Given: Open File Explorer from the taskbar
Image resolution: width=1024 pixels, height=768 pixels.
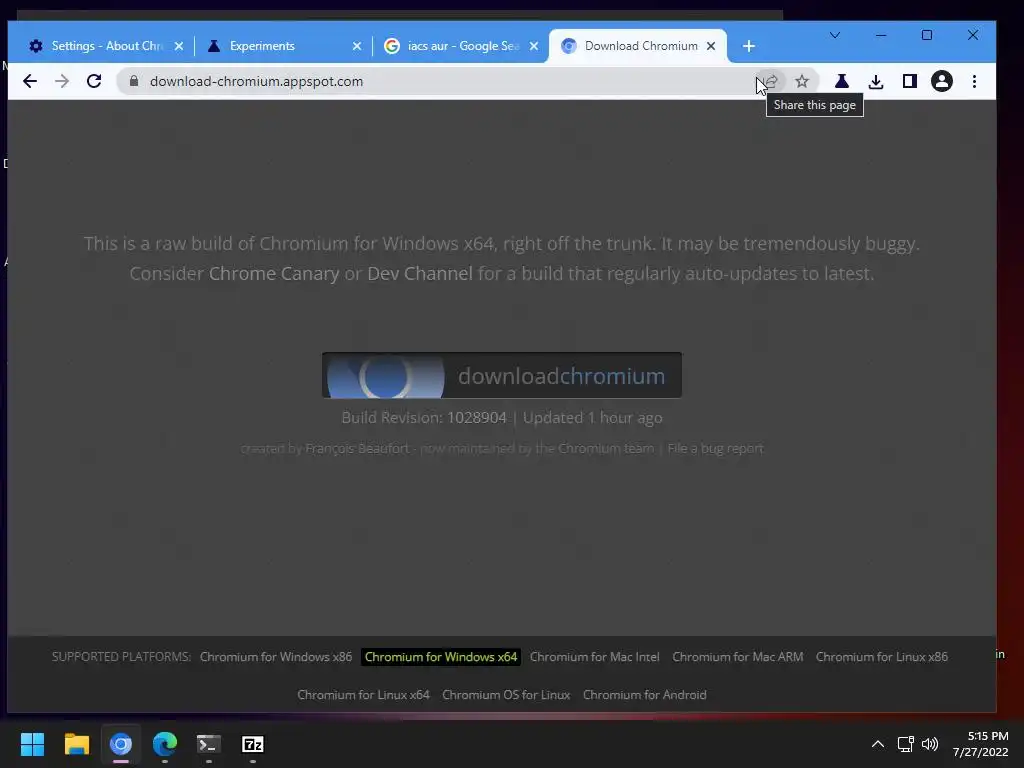Looking at the screenshot, I should (x=76, y=744).
